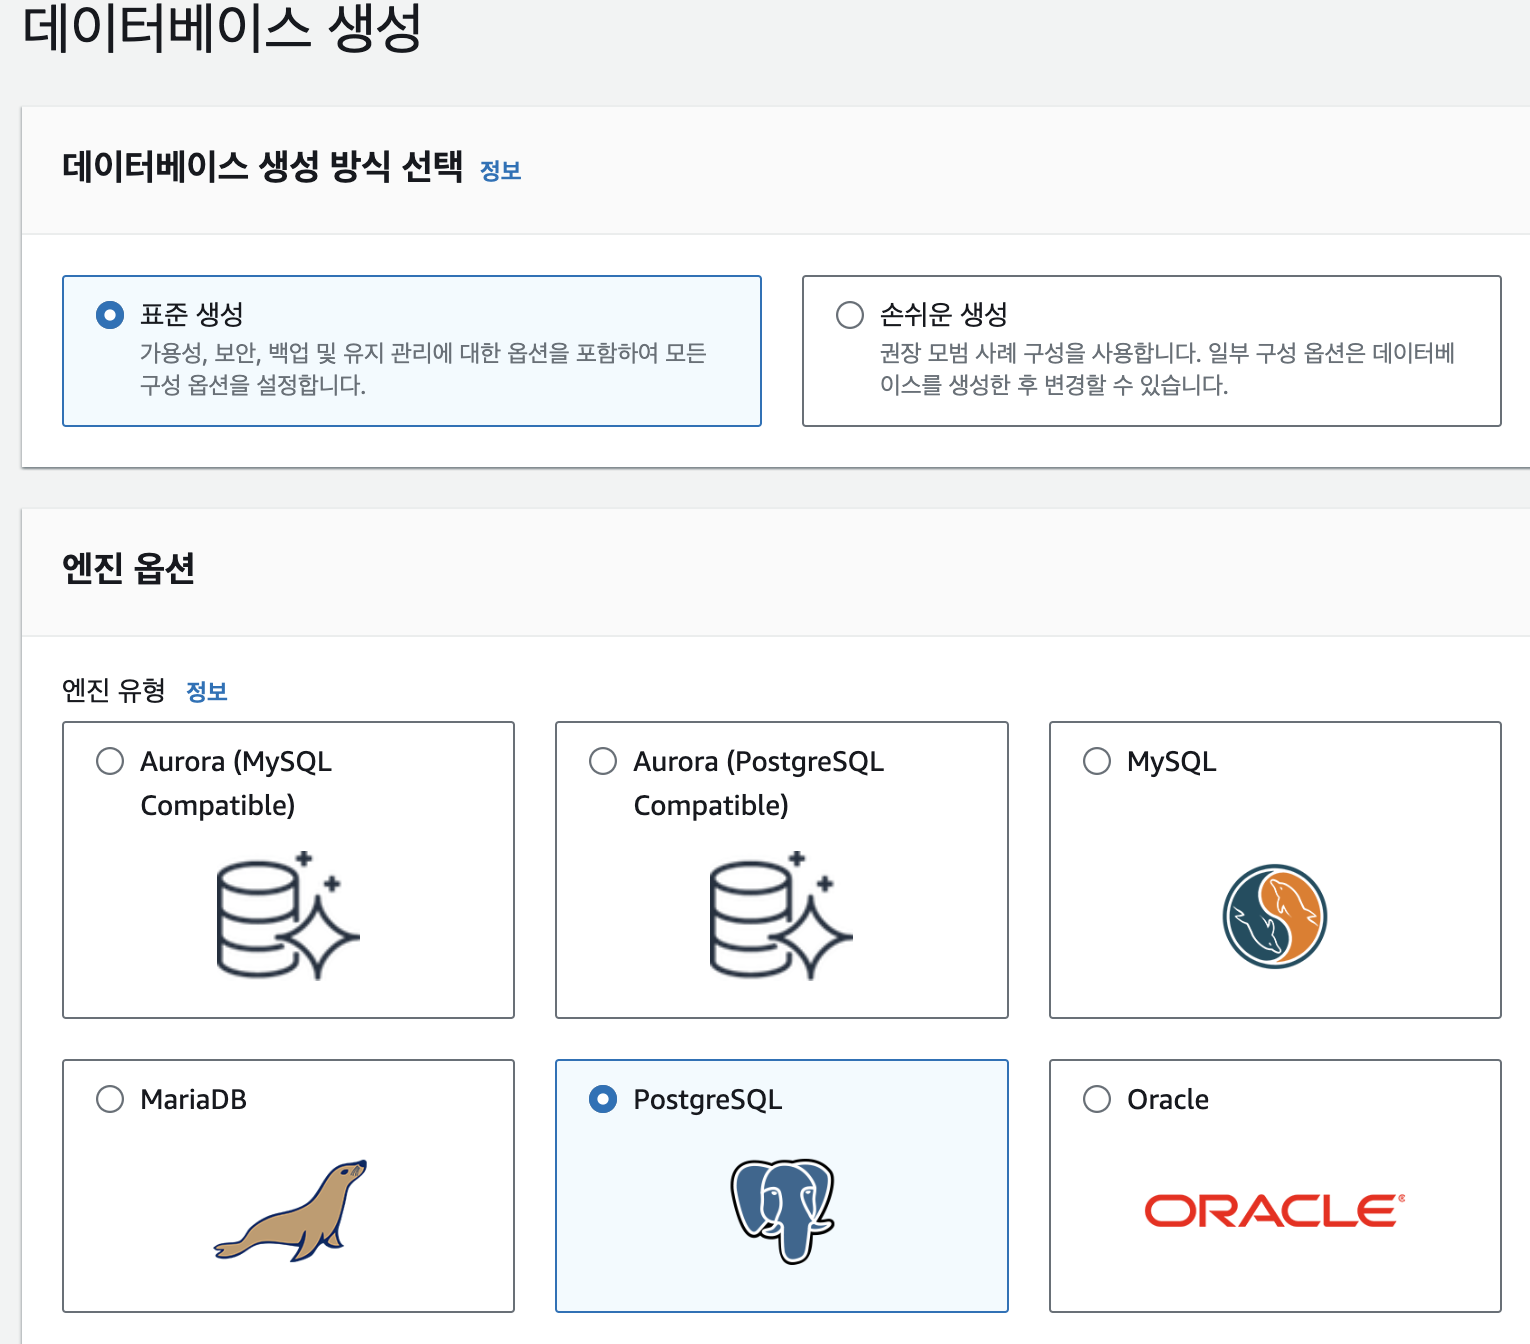Click the 데이터베이스 생성 page title
The width and height of the screenshot is (1530, 1344).
[222, 27]
